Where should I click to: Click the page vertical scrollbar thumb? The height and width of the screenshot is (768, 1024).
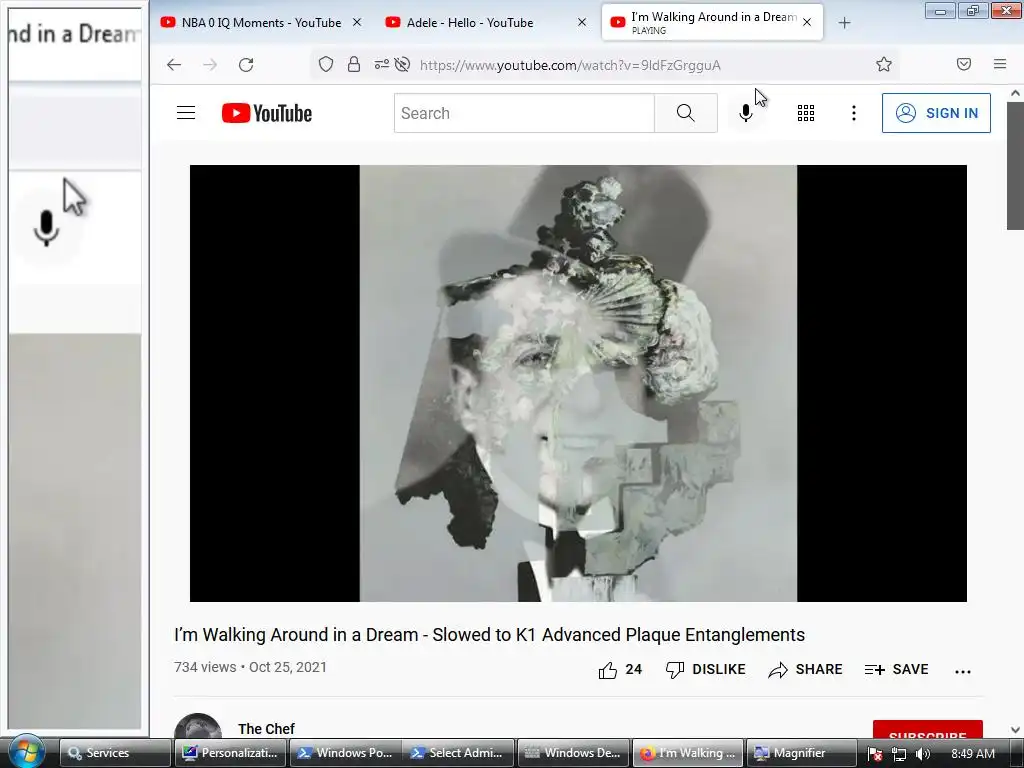[x=1015, y=167]
